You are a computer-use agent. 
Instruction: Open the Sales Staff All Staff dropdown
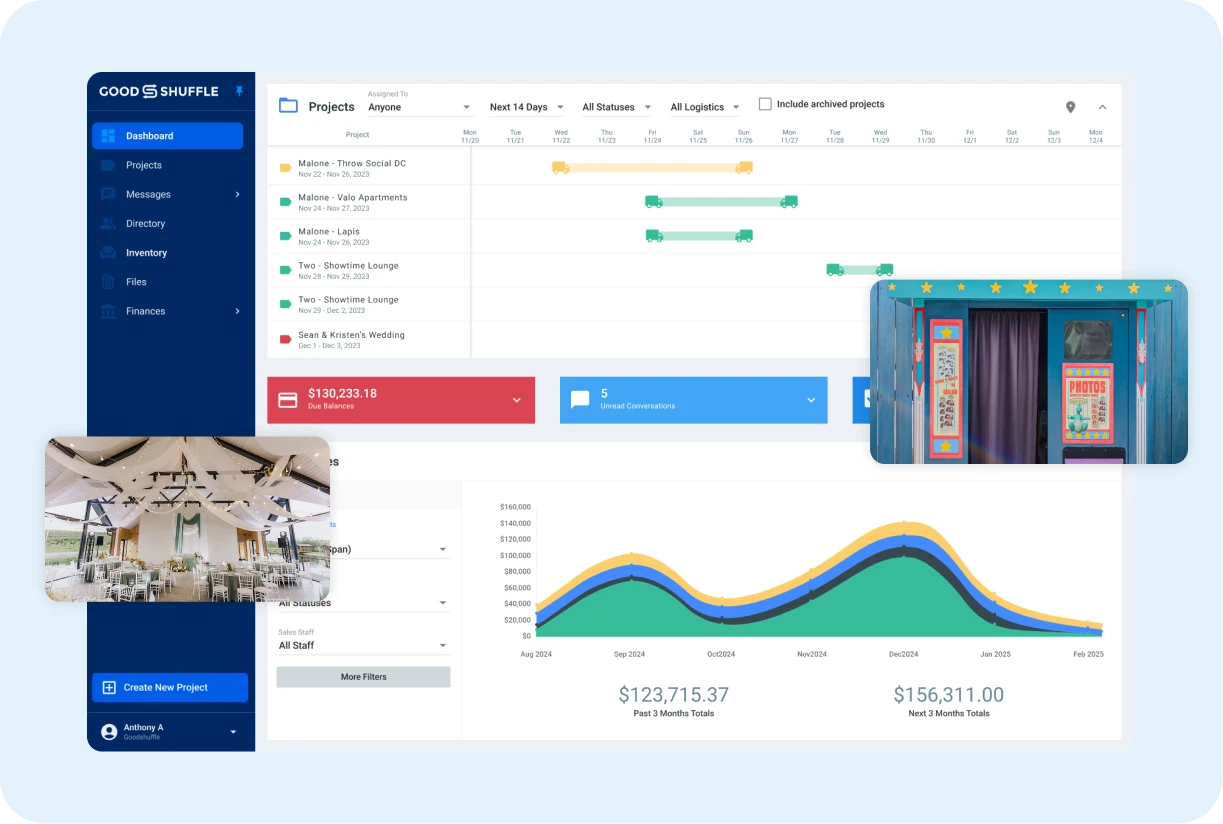click(x=362, y=646)
